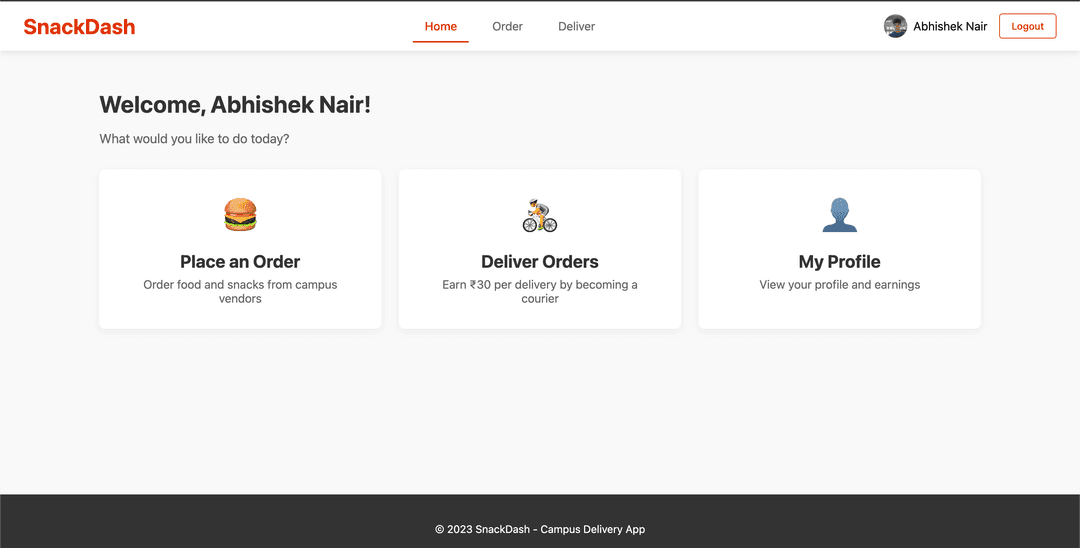Go to the Deliver tab

point(577,27)
